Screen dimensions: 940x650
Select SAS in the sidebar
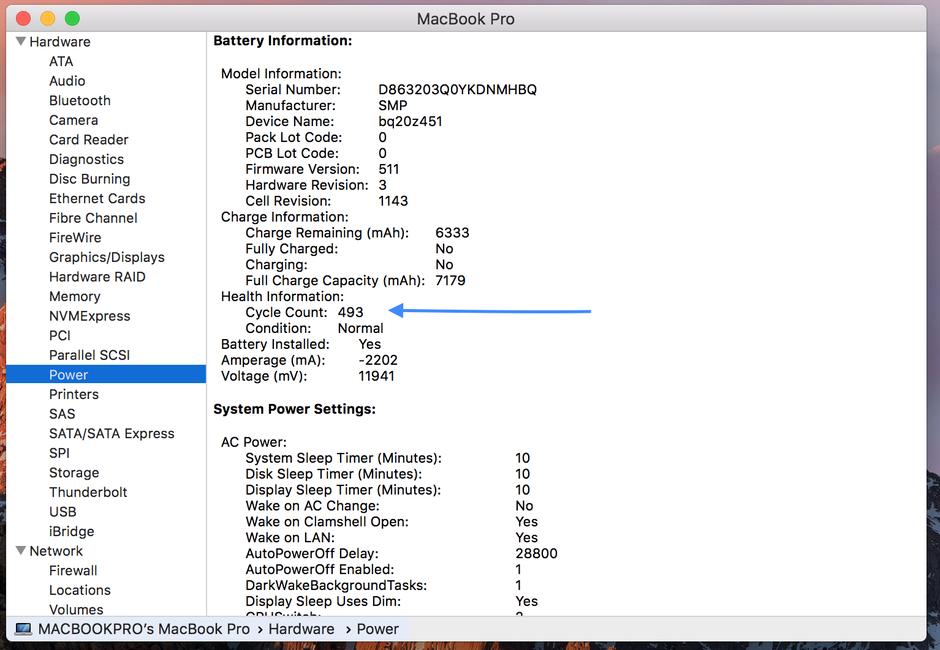[62, 414]
